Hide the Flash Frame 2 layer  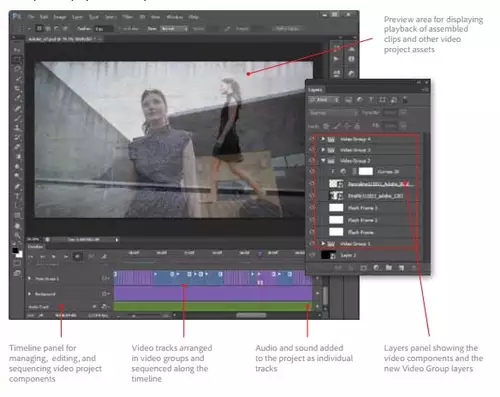point(312,220)
